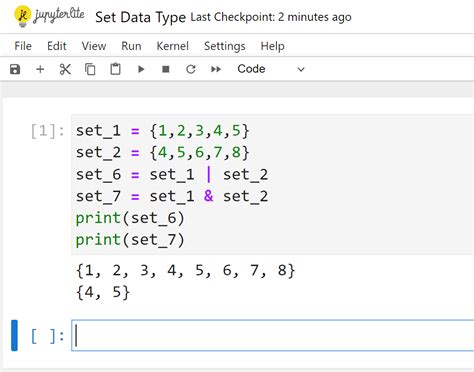Interrupt the kernel with the stop icon

(166, 69)
